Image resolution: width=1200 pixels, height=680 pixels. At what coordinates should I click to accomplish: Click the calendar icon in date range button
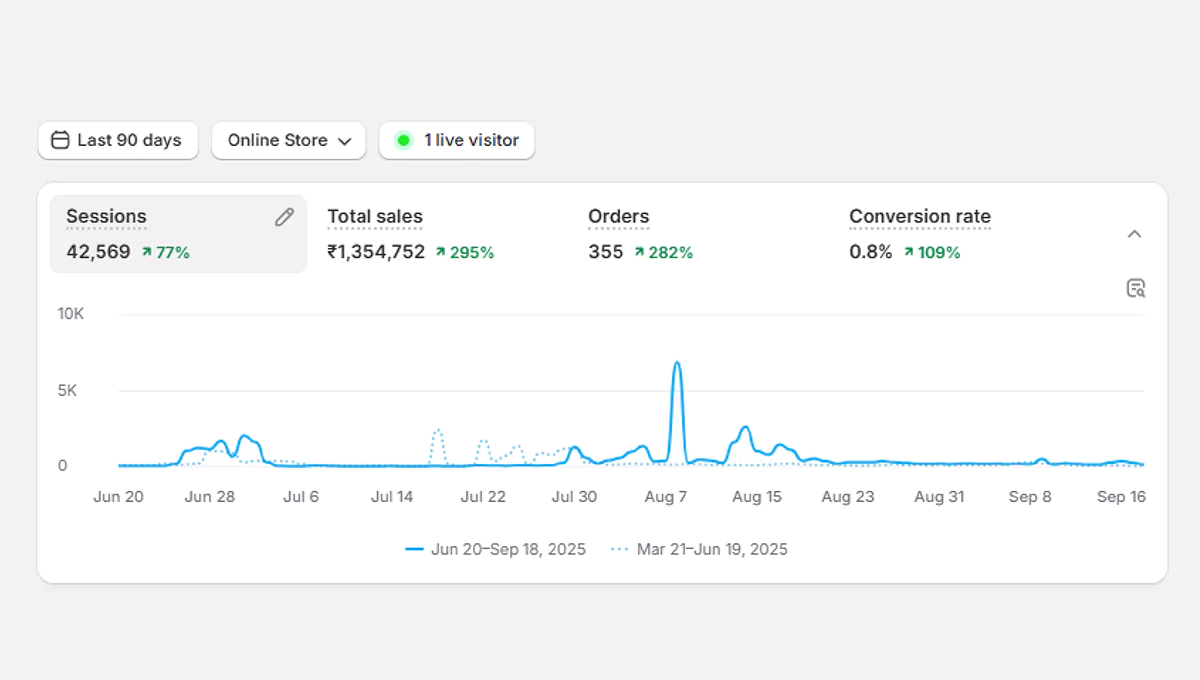click(x=60, y=140)
